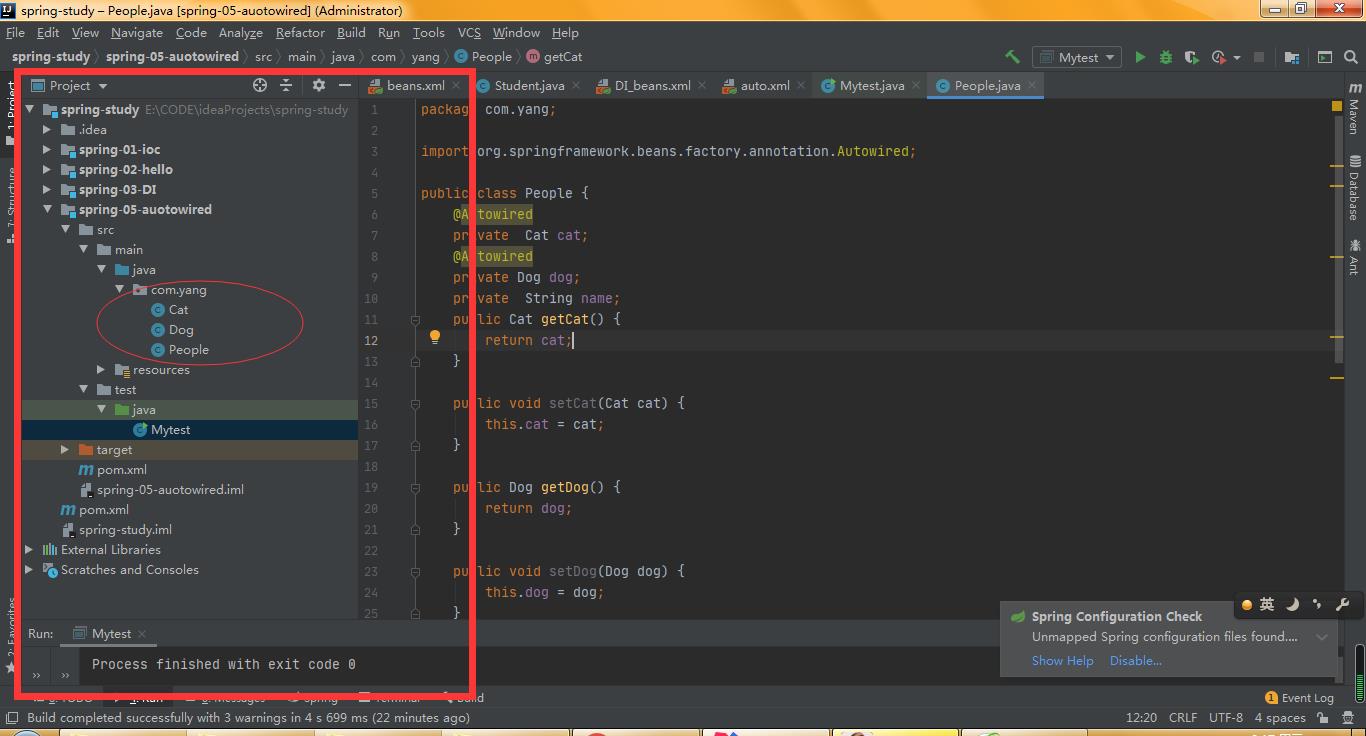
Task: Click the 12:20 caret position indicator
Action: (1141, 717)
